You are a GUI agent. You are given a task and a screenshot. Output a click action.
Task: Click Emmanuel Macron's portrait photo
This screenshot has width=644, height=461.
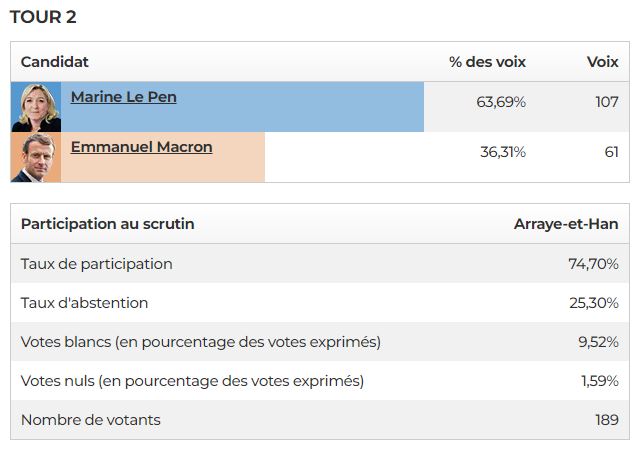(36, 158)
